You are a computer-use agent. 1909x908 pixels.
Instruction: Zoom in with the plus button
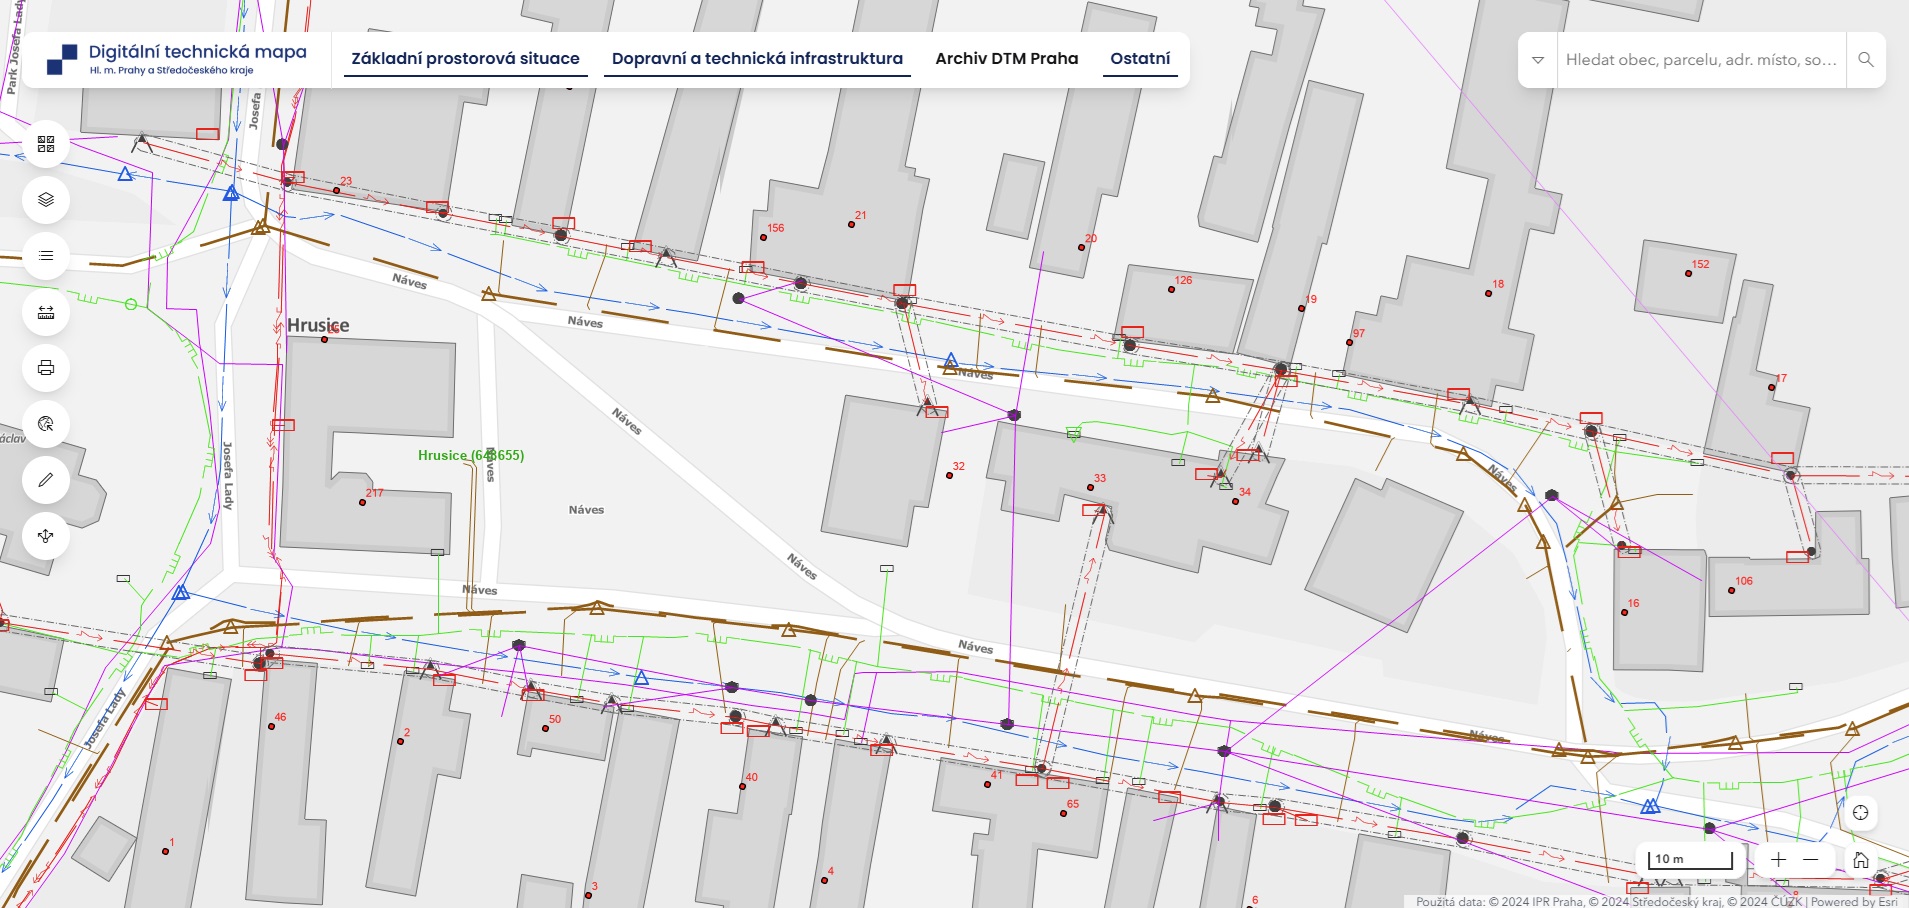click(1778, 860)
